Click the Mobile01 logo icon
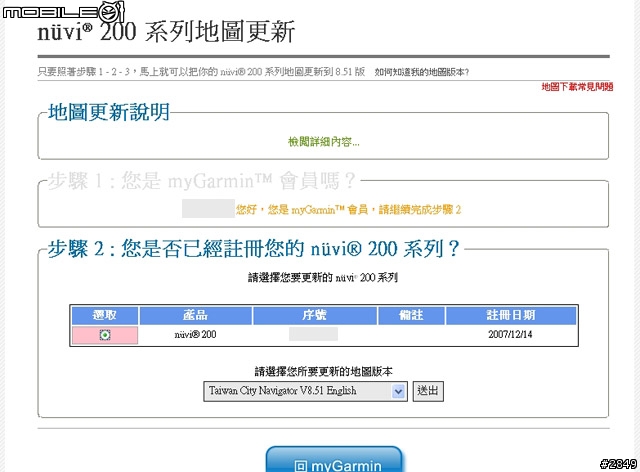Image resolution: width=640 pixels, height=472 pixels. 63,11
